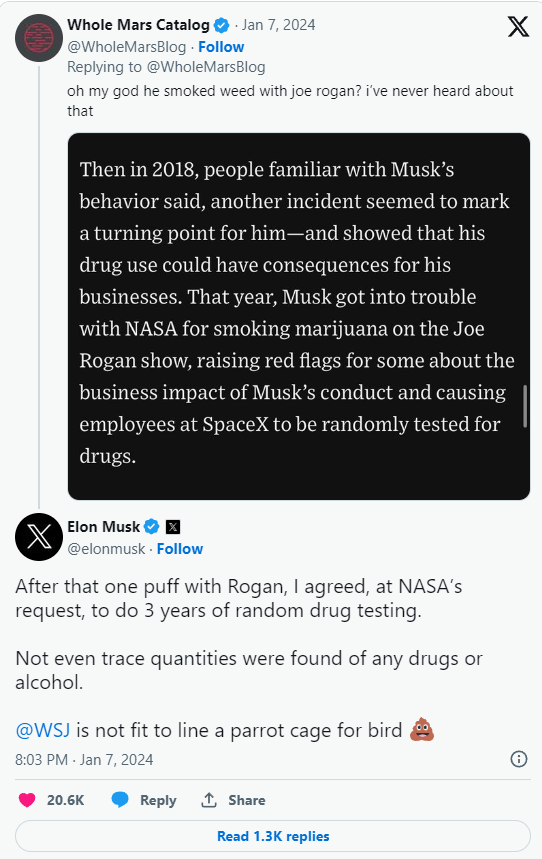Click Elon Musk's blue verified checkmark

pos(151,527)
